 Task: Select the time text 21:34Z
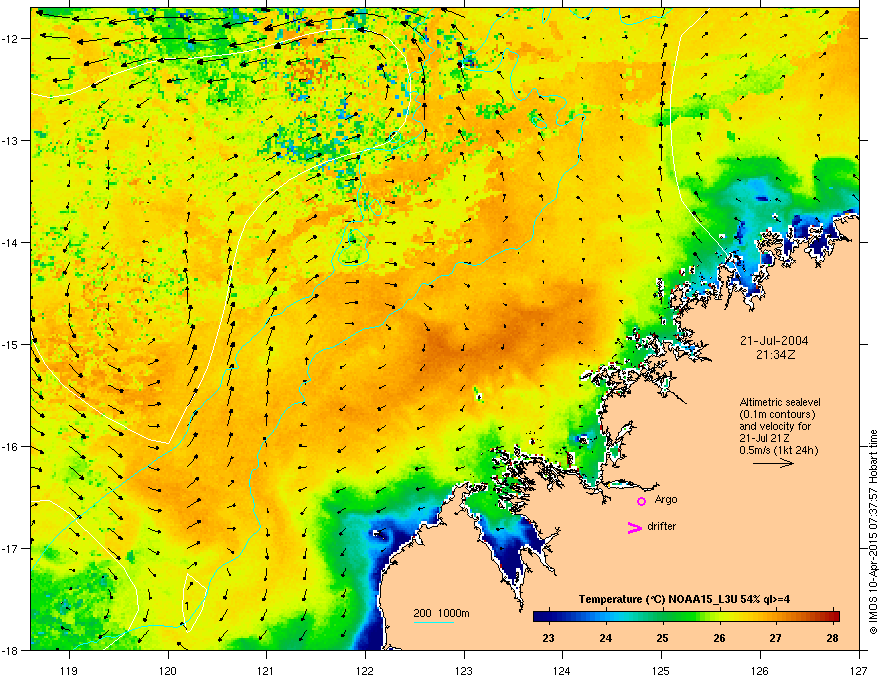pyautogui.click(x=775, y=355)
